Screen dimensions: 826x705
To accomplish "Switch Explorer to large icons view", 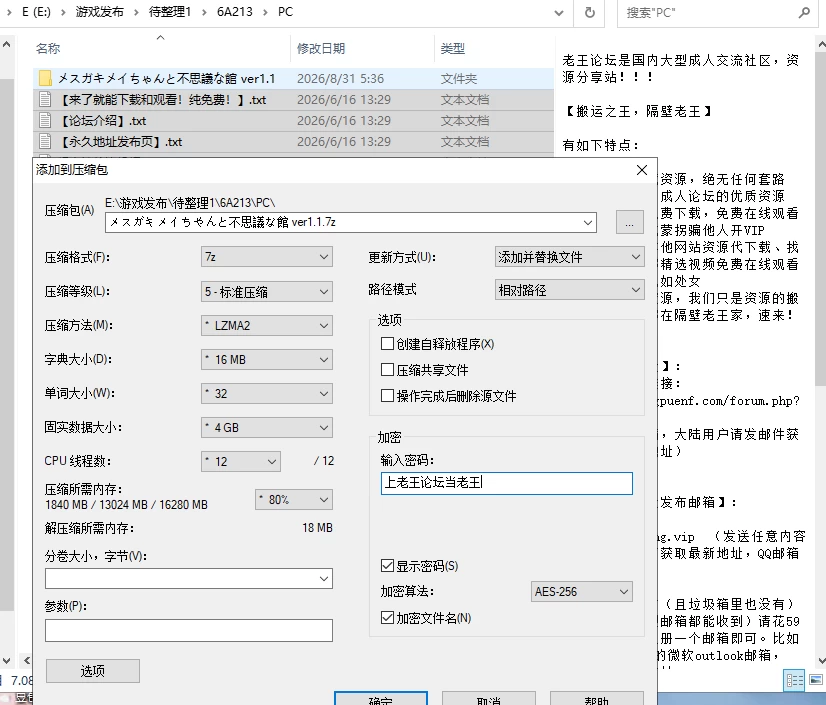I will (815, 680).
